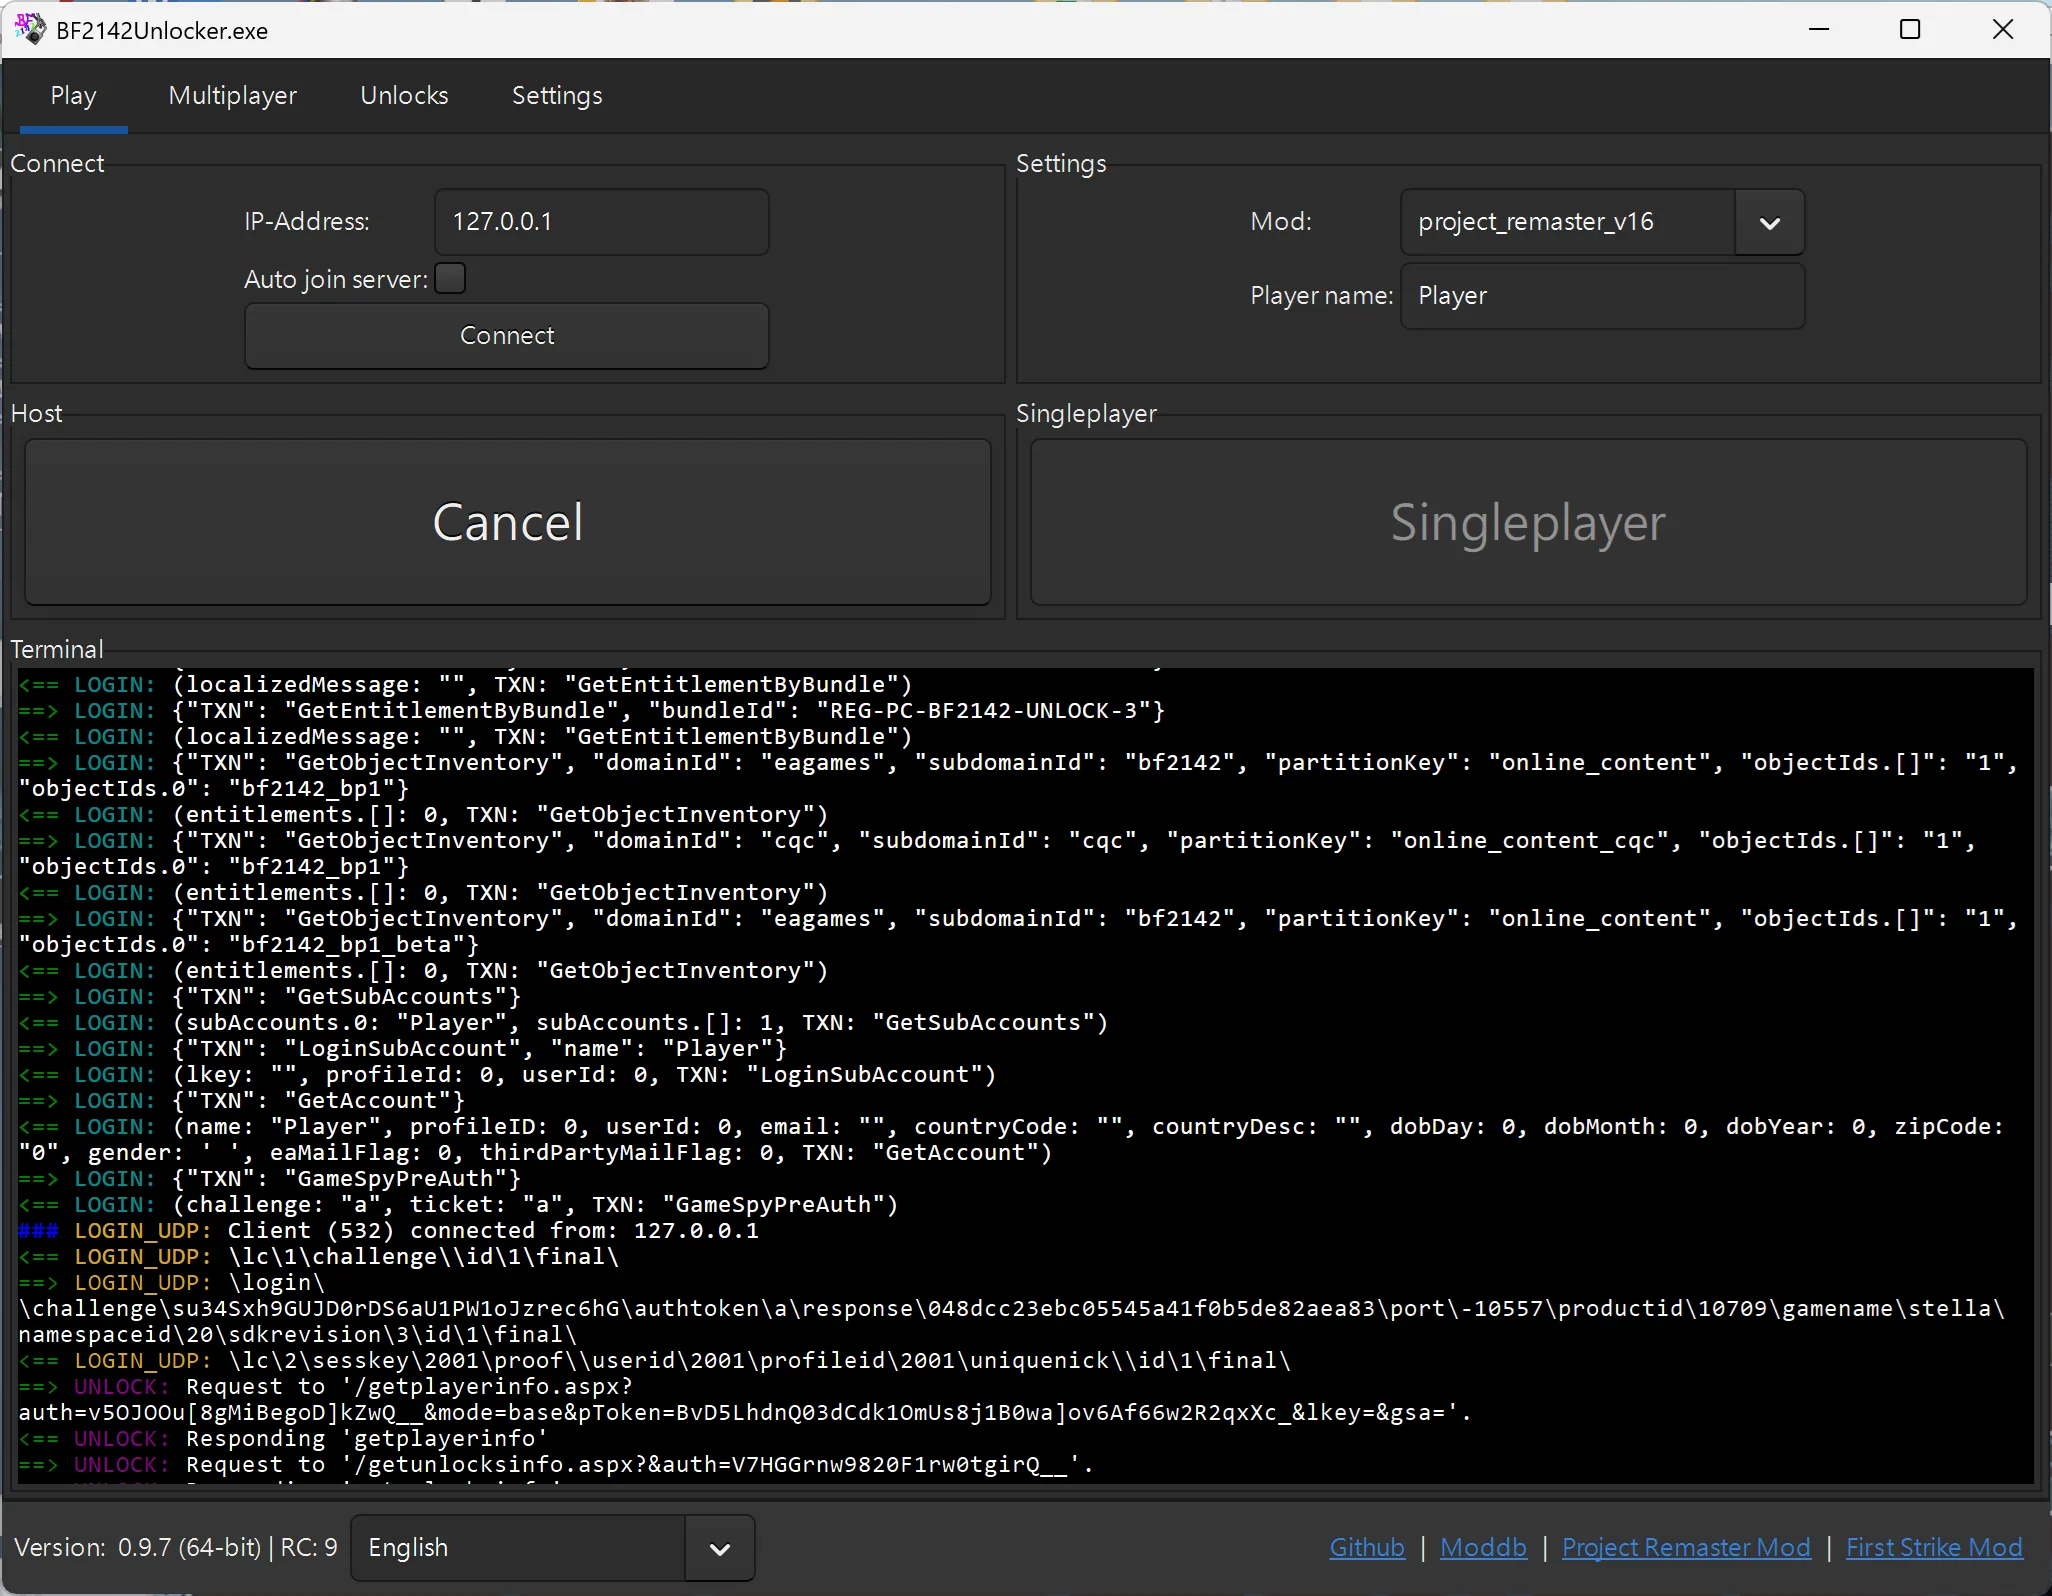2052x1596 pixels.
Task: Open the Mod dropdown project_remaster_v16
Action: (x=1602, y=222)
